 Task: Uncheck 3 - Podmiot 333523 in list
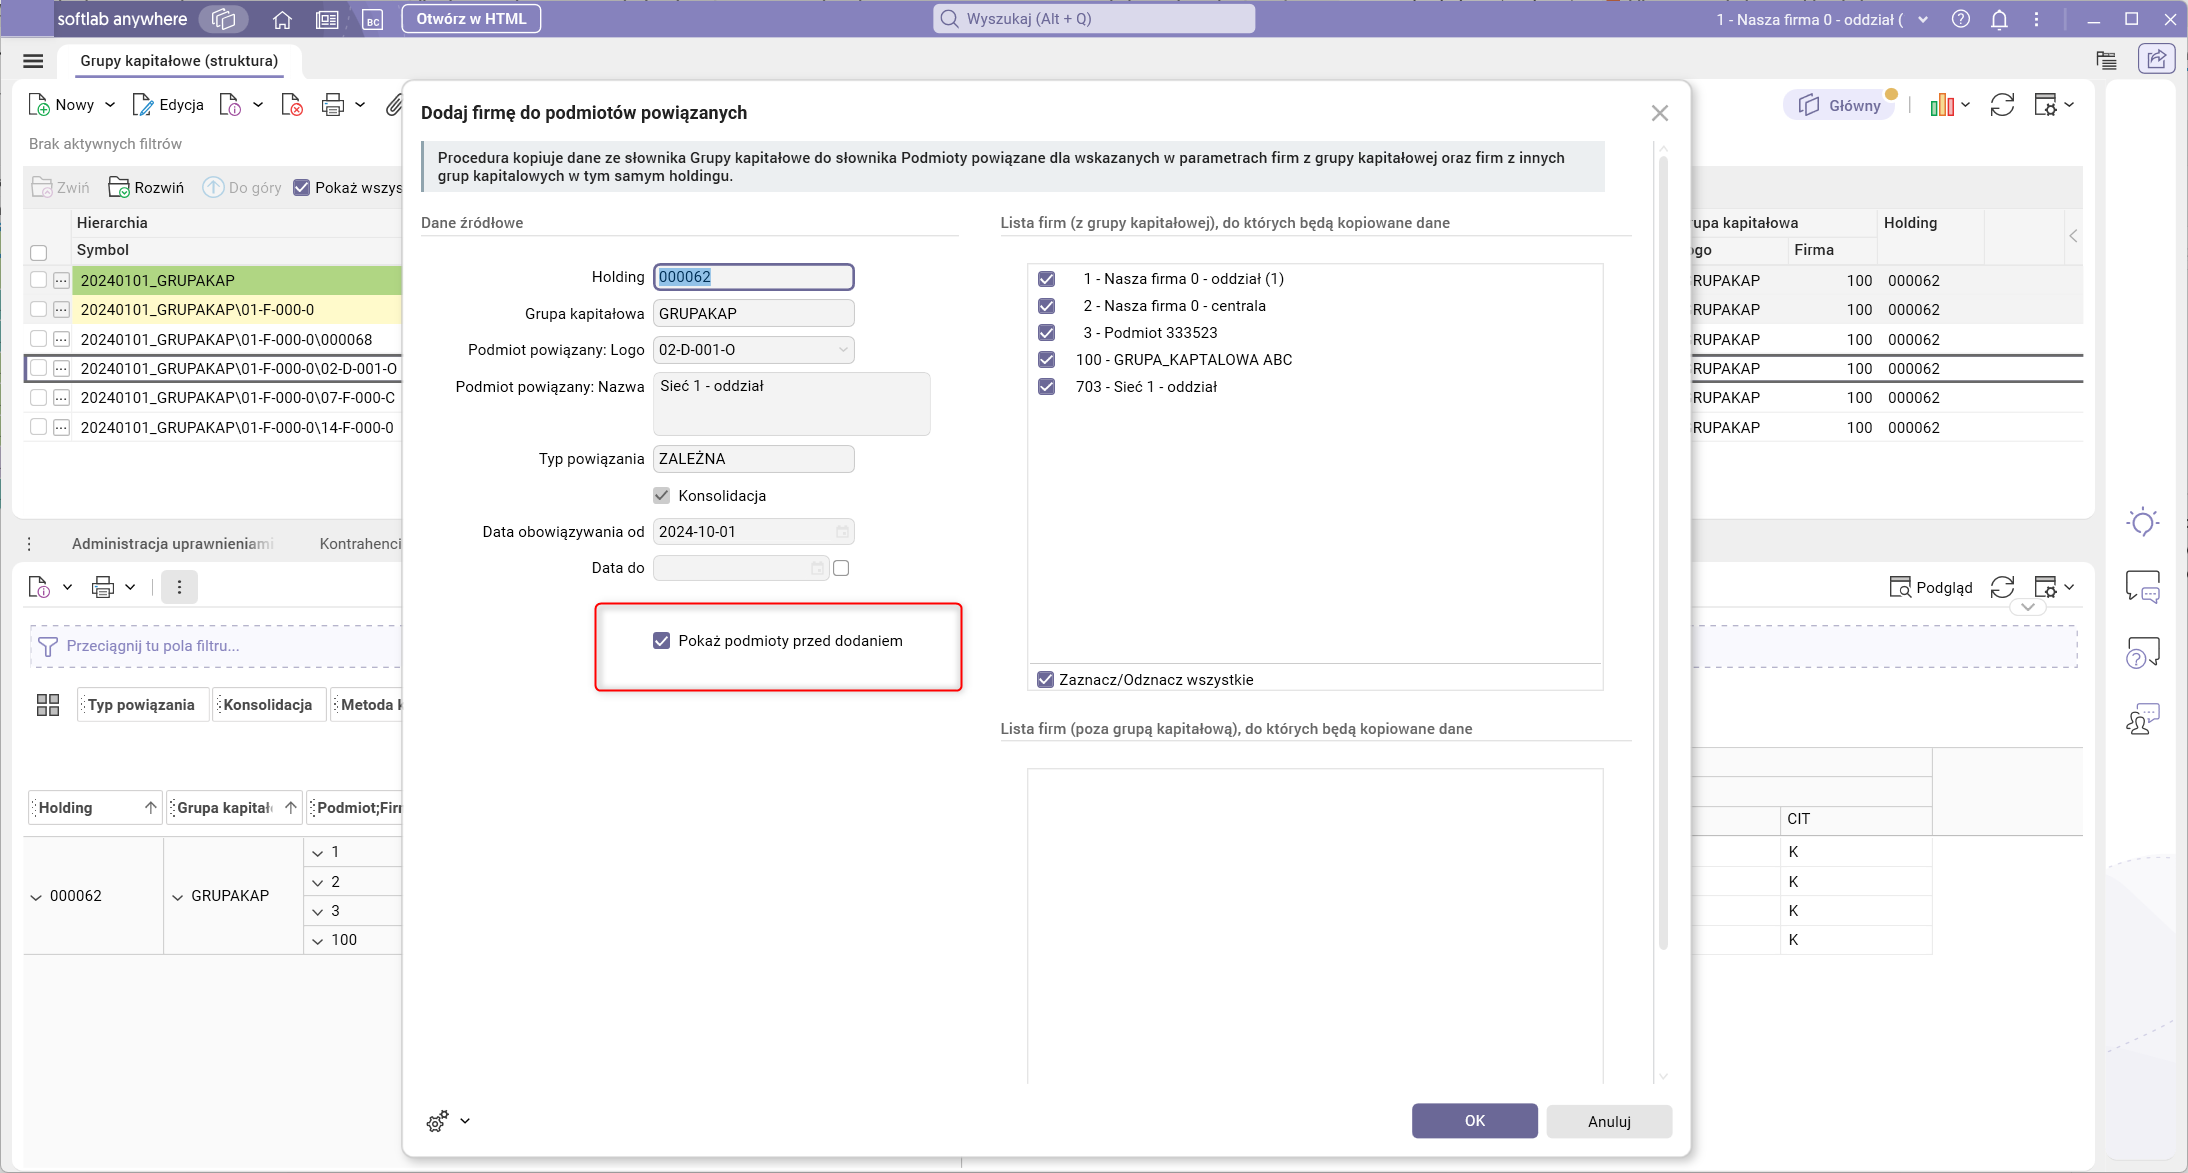tap(1047, 333)
